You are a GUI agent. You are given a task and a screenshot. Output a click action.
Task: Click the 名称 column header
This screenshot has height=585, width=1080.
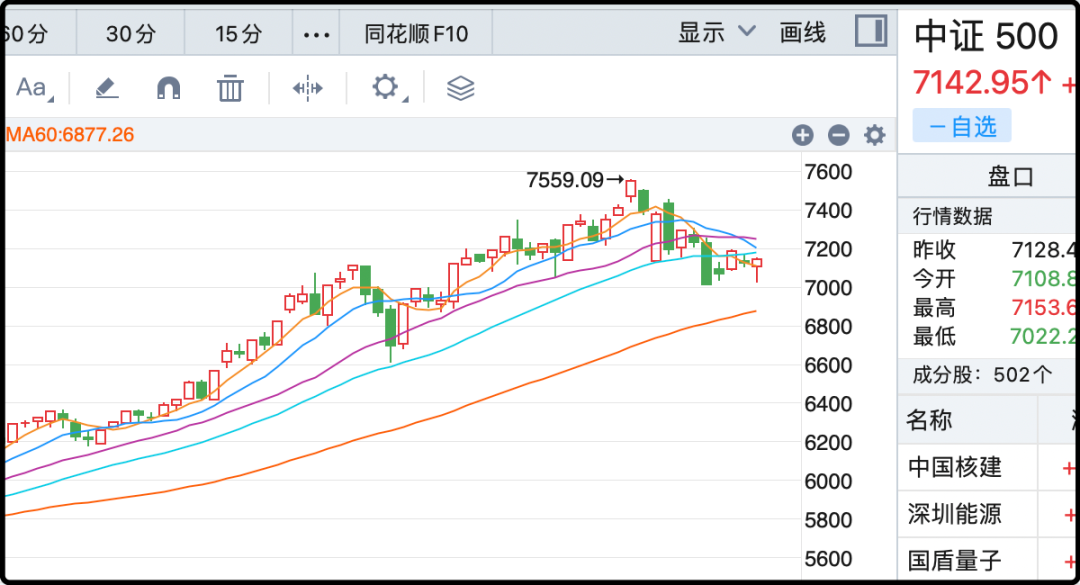tap(929, 420)
